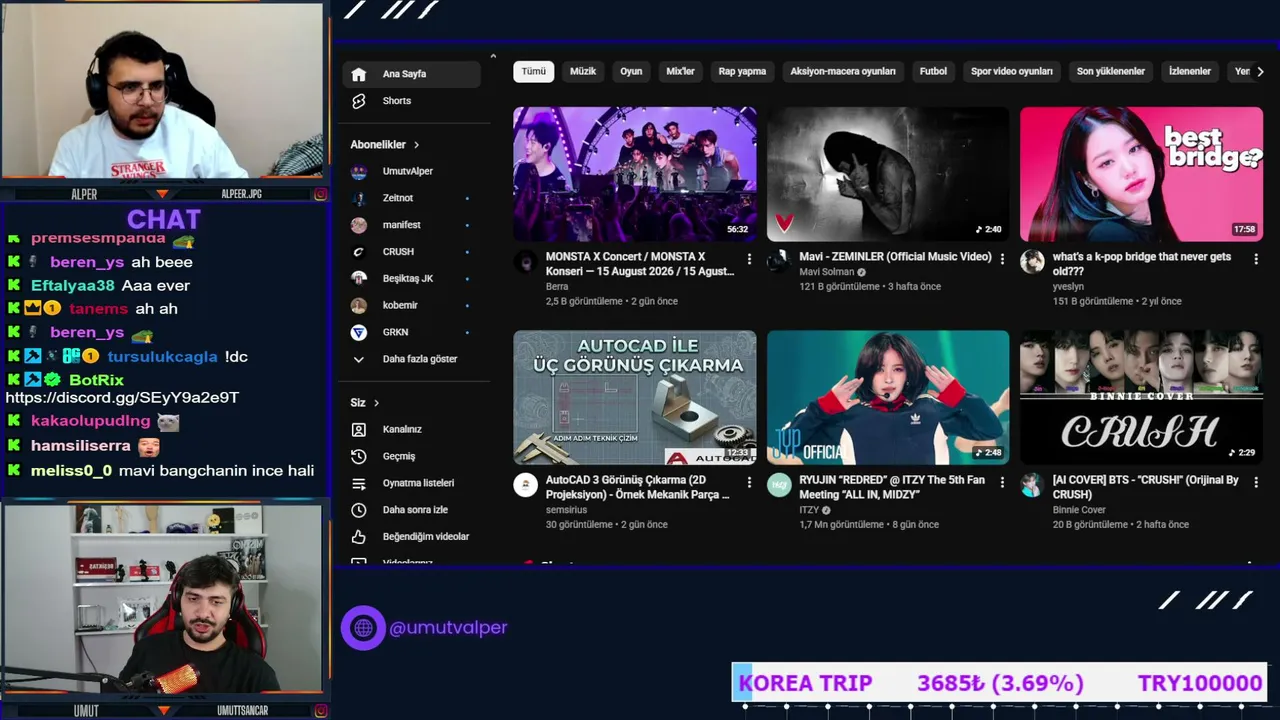The height and width of the screenshot is (720, 1280).
Task: Click the semsirius channel avatar
Action: pos(526,485)
